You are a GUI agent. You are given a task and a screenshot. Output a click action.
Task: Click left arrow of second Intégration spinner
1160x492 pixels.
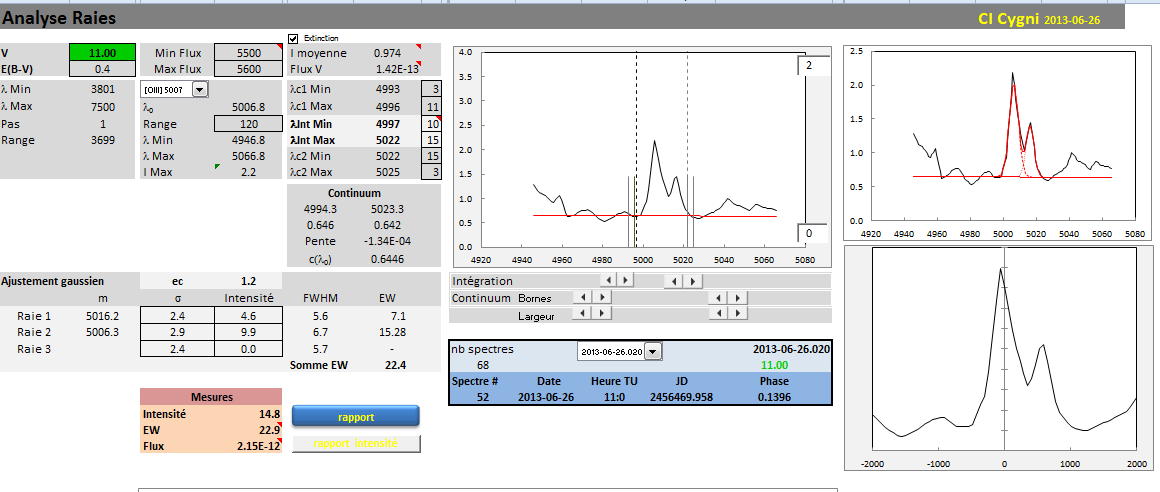click(x=675, y=281)
